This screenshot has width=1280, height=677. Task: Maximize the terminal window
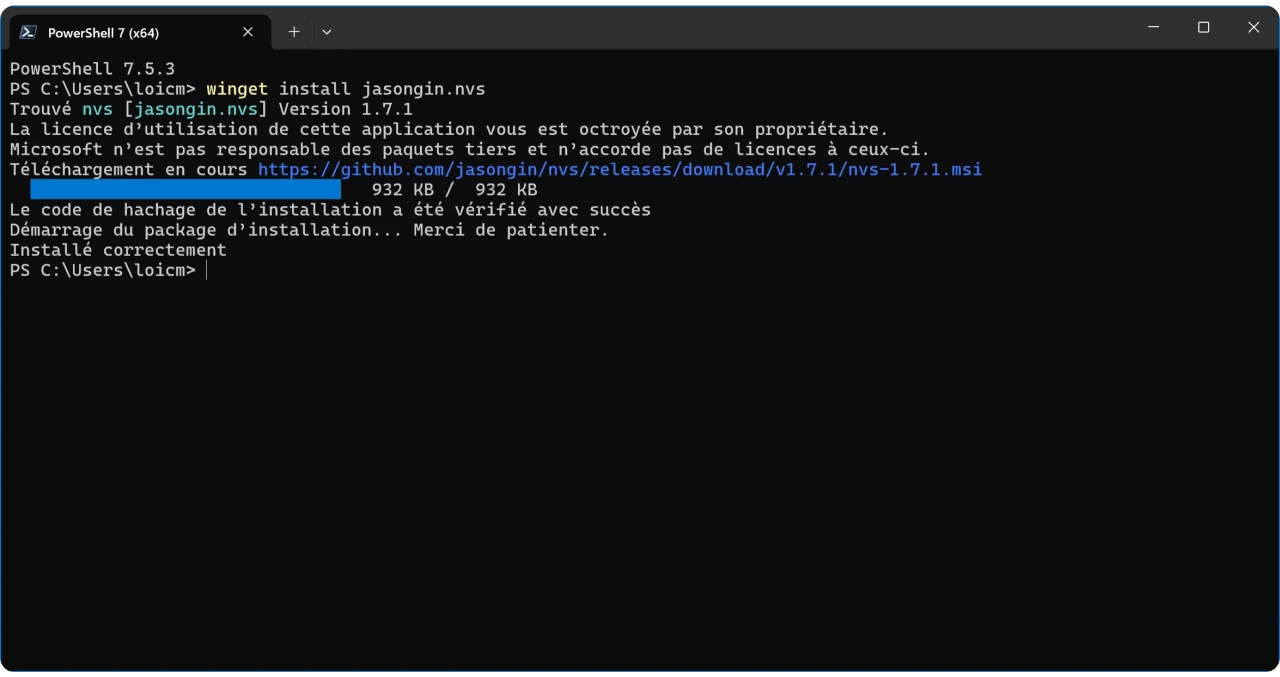[x=1204, y=28]
